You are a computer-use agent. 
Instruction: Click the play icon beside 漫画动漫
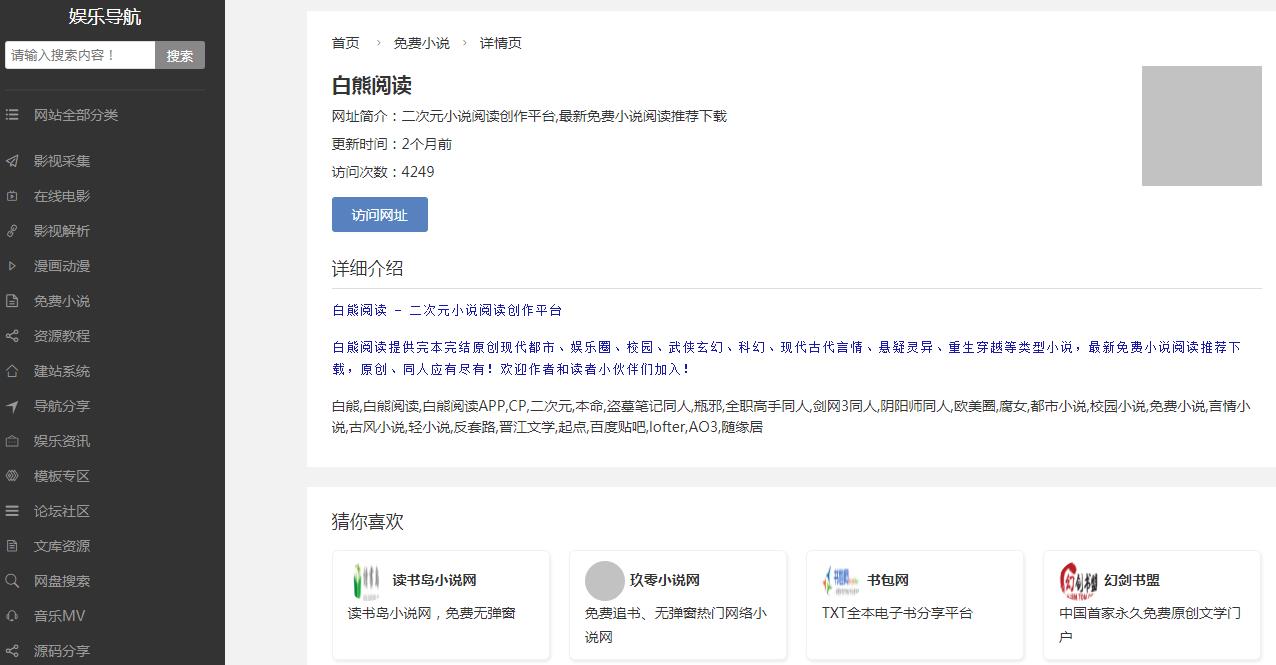12,266
